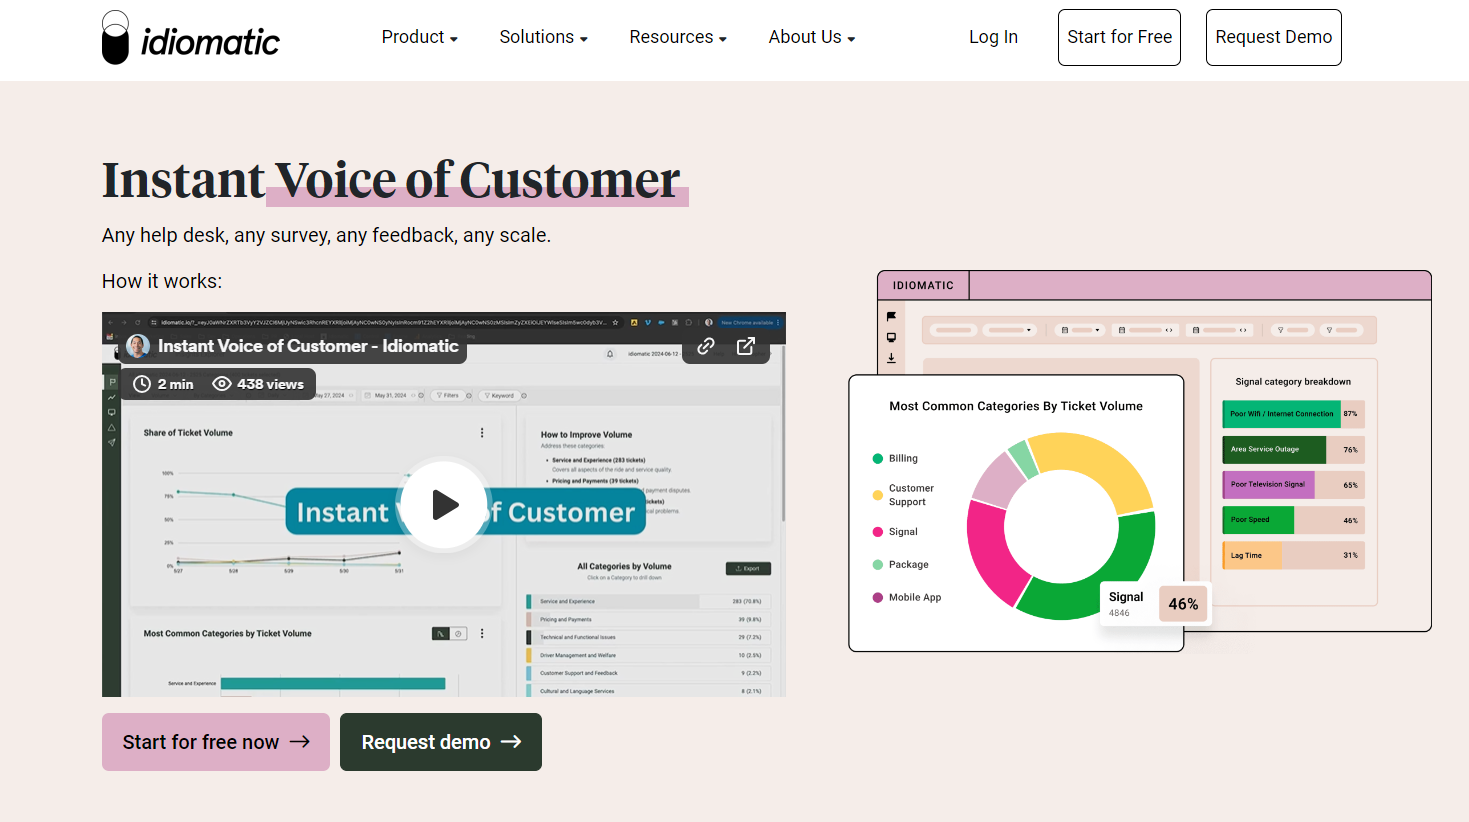Expand the Product menu

point(420,37)
